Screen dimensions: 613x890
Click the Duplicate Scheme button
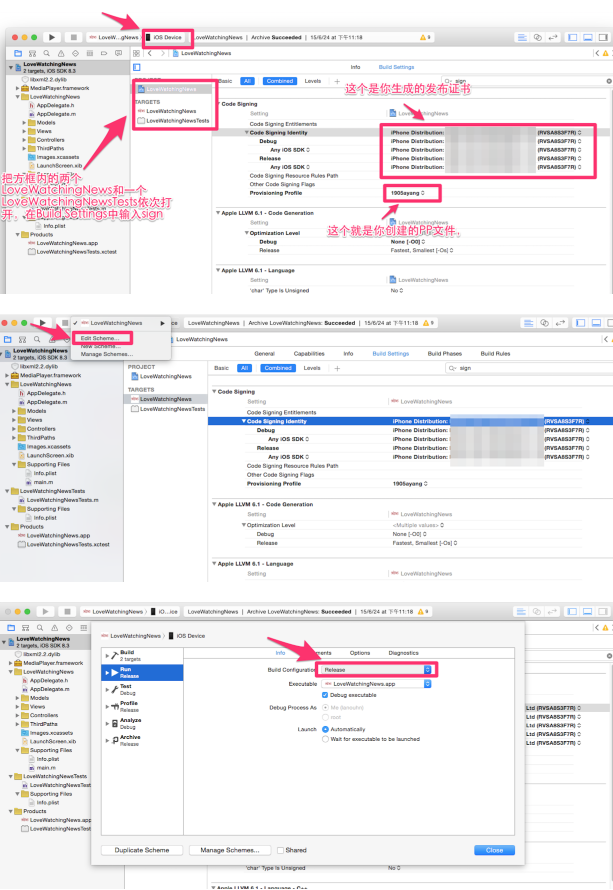click(142, 850)
